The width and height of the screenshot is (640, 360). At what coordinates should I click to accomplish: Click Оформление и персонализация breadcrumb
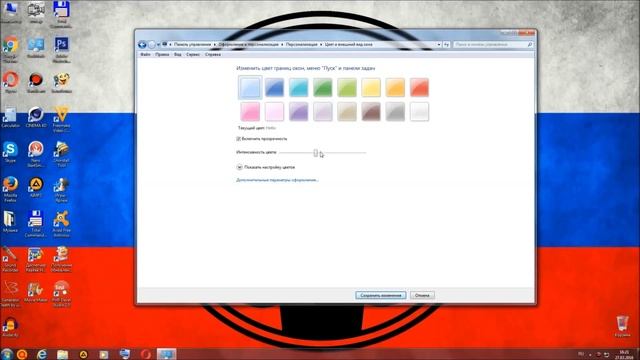pyautogui.click(x=248, y=44)
